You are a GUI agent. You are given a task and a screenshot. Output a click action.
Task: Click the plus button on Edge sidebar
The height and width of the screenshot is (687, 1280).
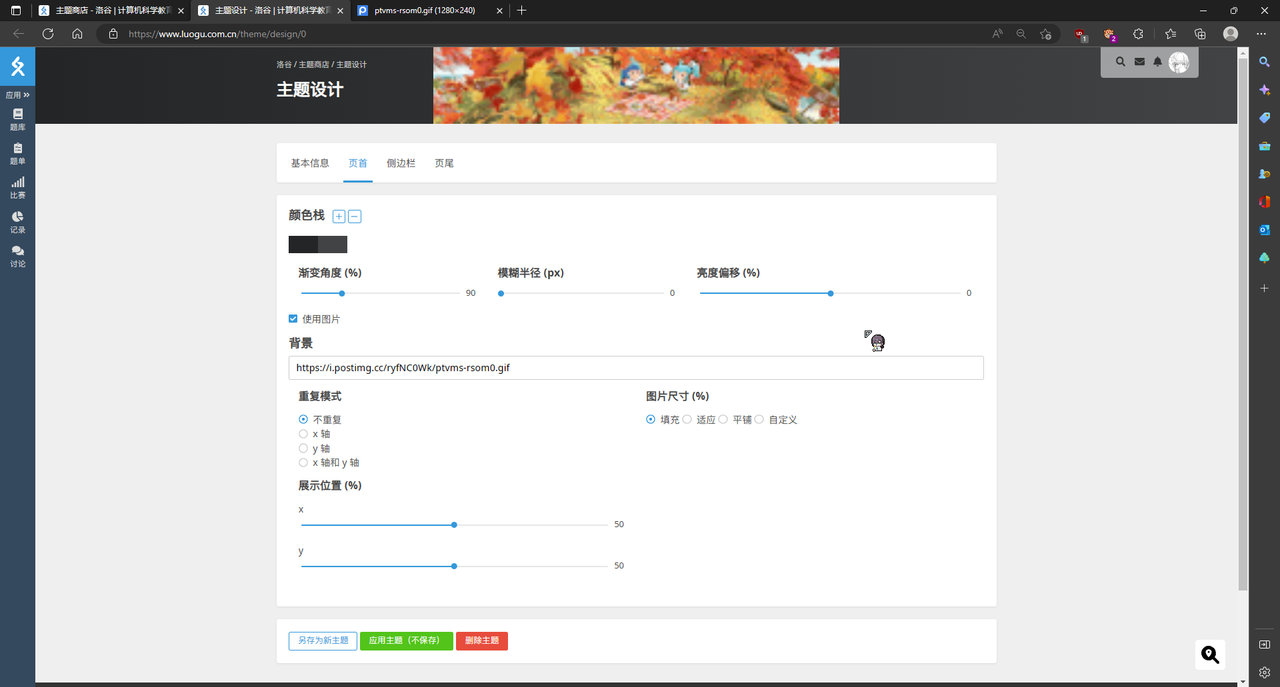pos(1264,288)
